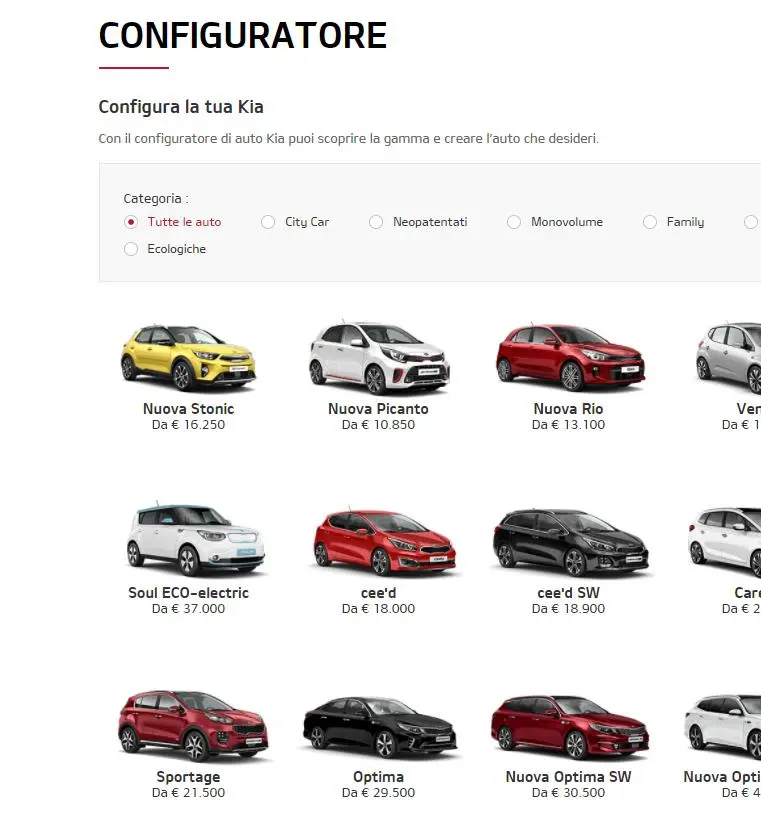The image size is (761, 837).
Task: Click the Da € 29.500 price text
Action: 378,793
